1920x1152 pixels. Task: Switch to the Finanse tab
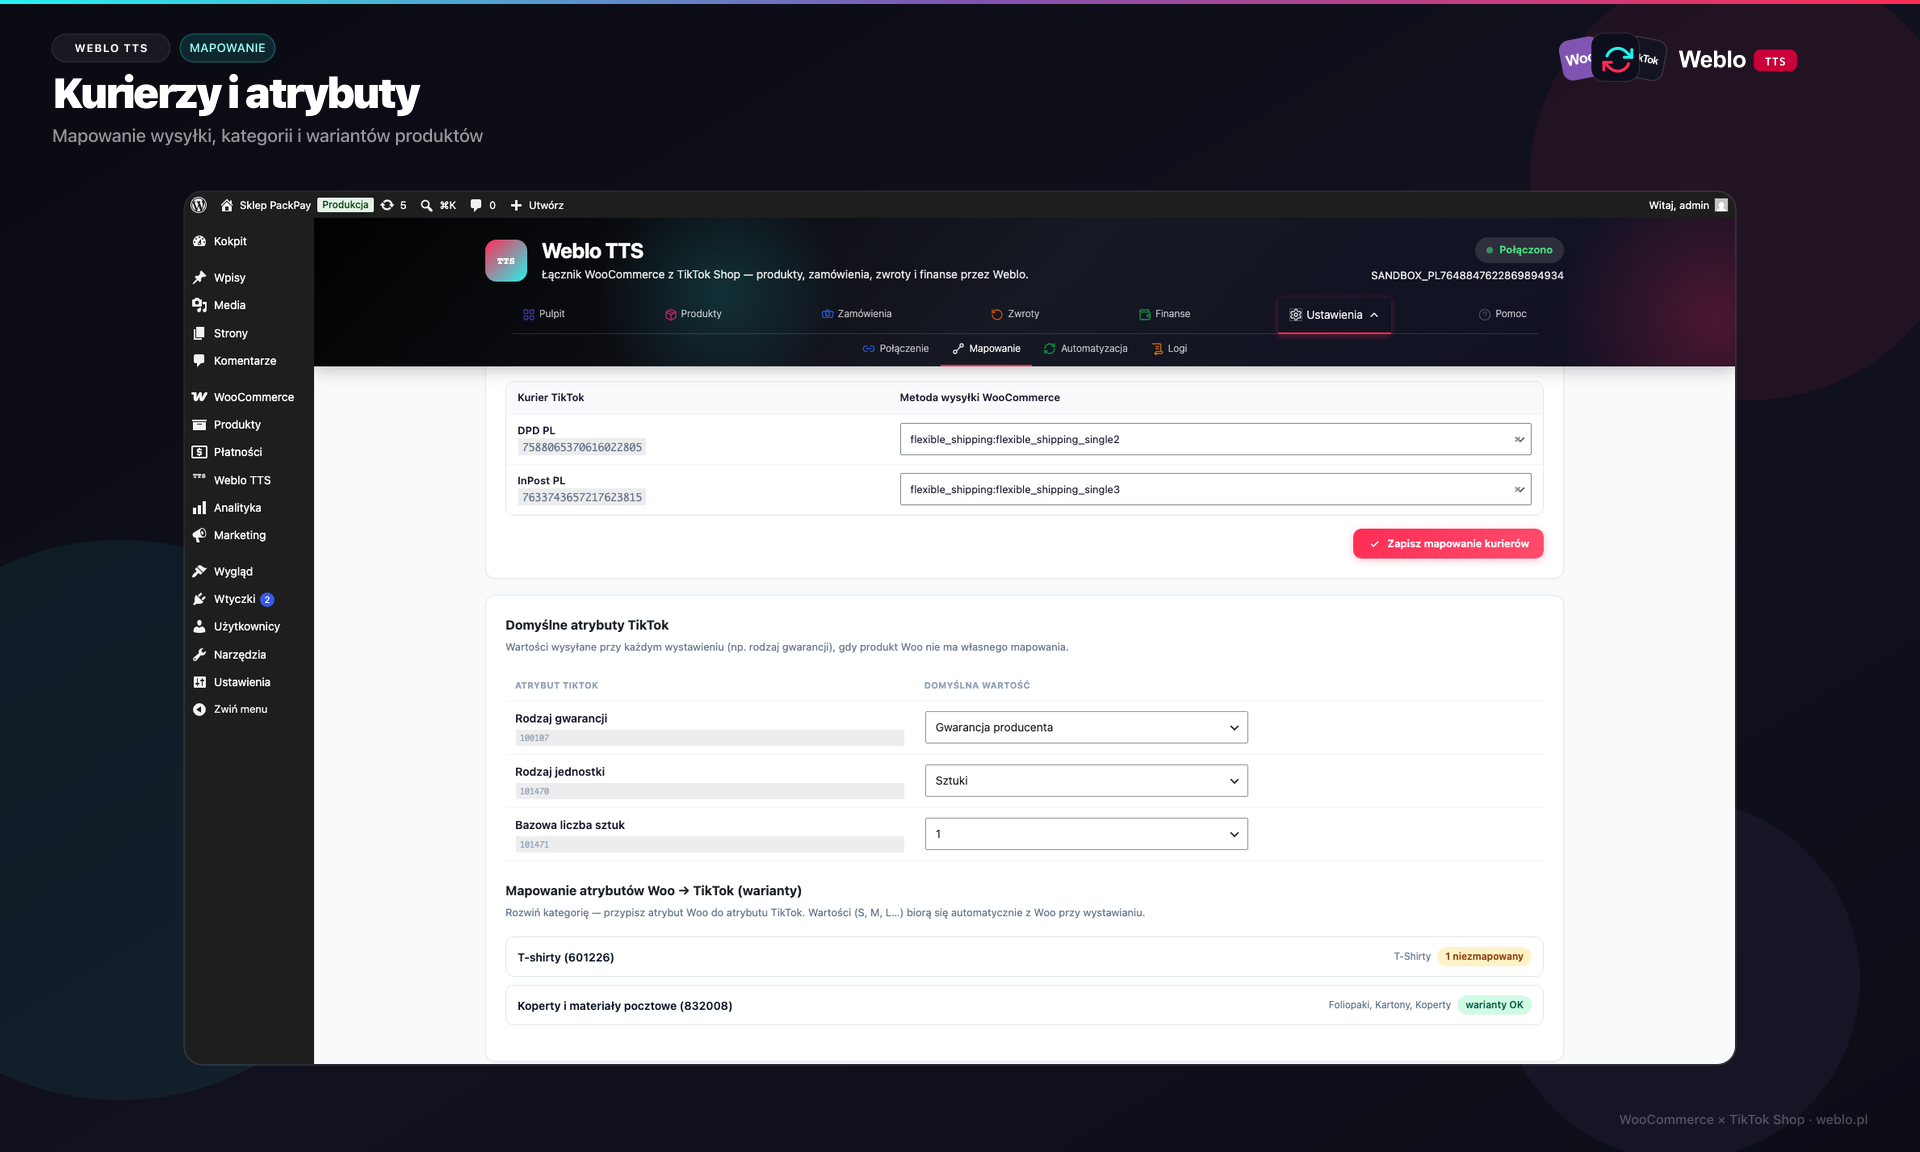coord(1164,314)
